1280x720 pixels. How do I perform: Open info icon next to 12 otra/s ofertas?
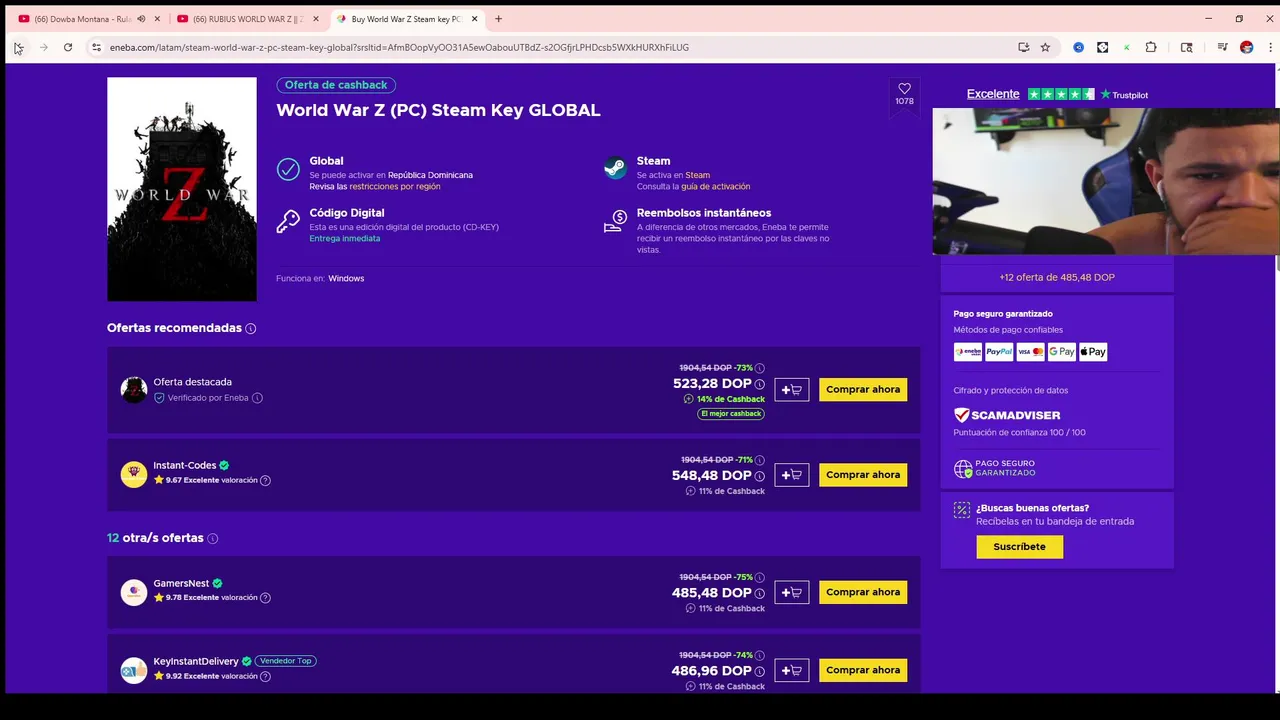pos(212,538)
